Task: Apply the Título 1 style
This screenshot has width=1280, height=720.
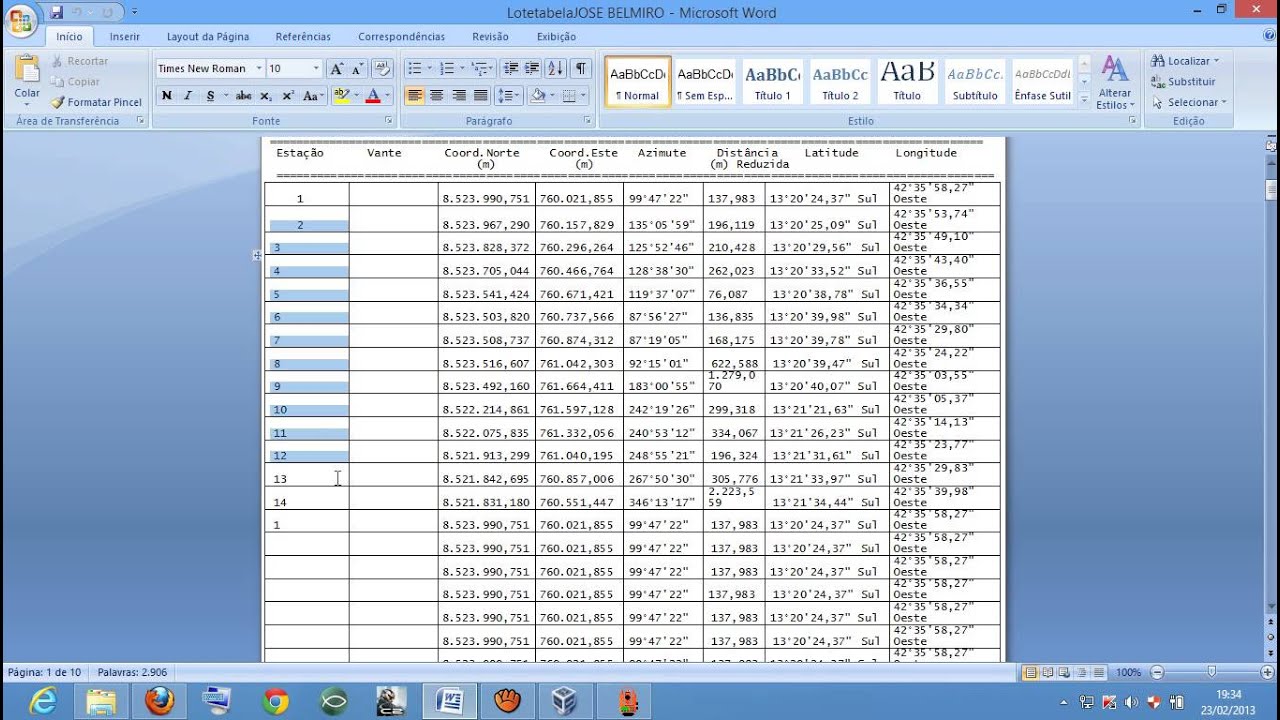Action: tap(772, 81)
